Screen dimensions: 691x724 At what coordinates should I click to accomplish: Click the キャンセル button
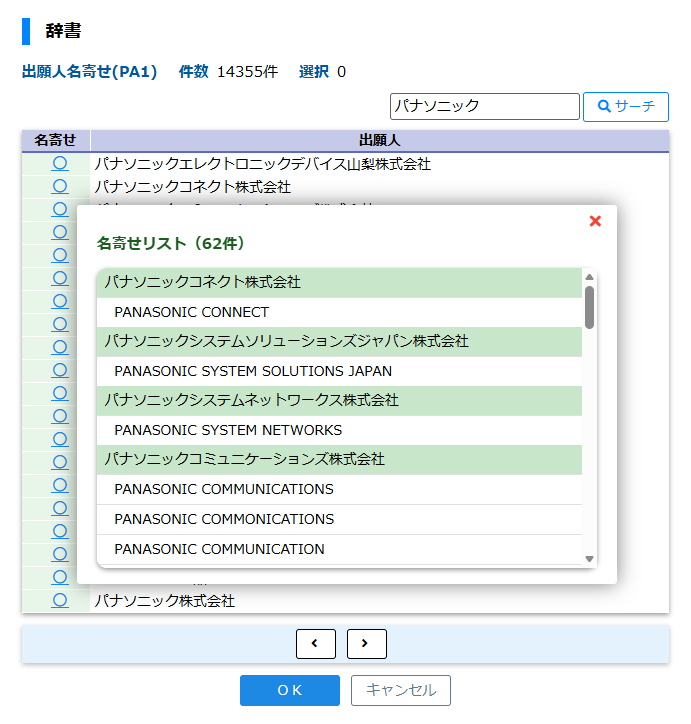(x=401, y=690)
